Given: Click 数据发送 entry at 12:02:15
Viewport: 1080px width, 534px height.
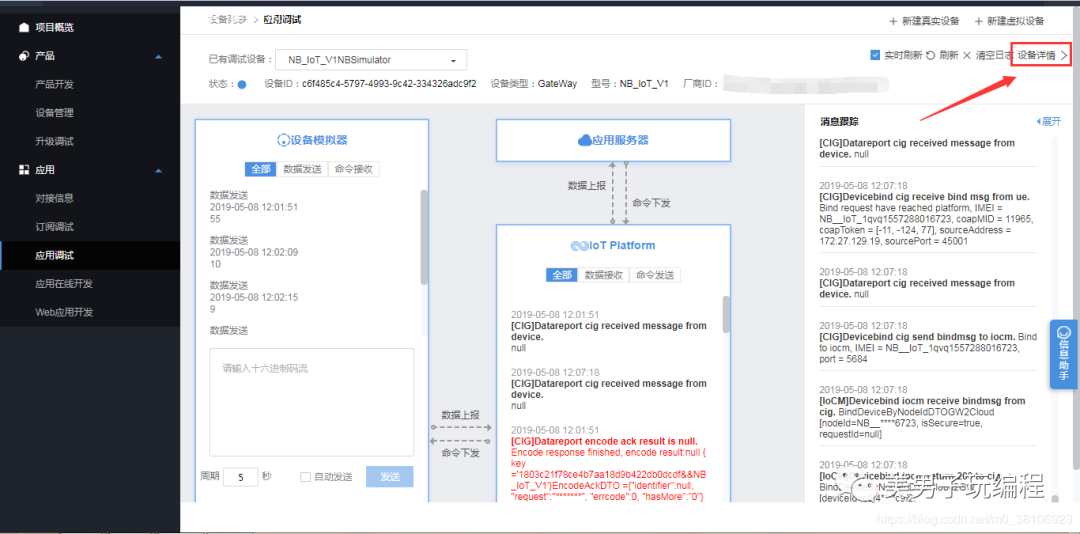Looking at the screenshot, I should pos(253,297).
